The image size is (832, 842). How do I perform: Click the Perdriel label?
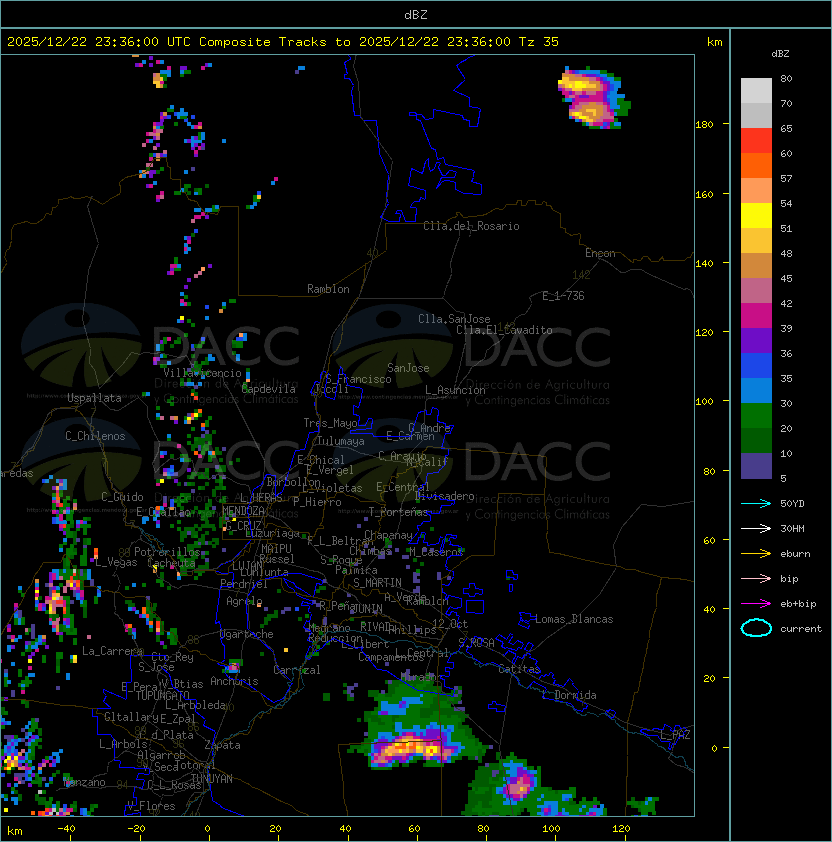coord(244,584)
